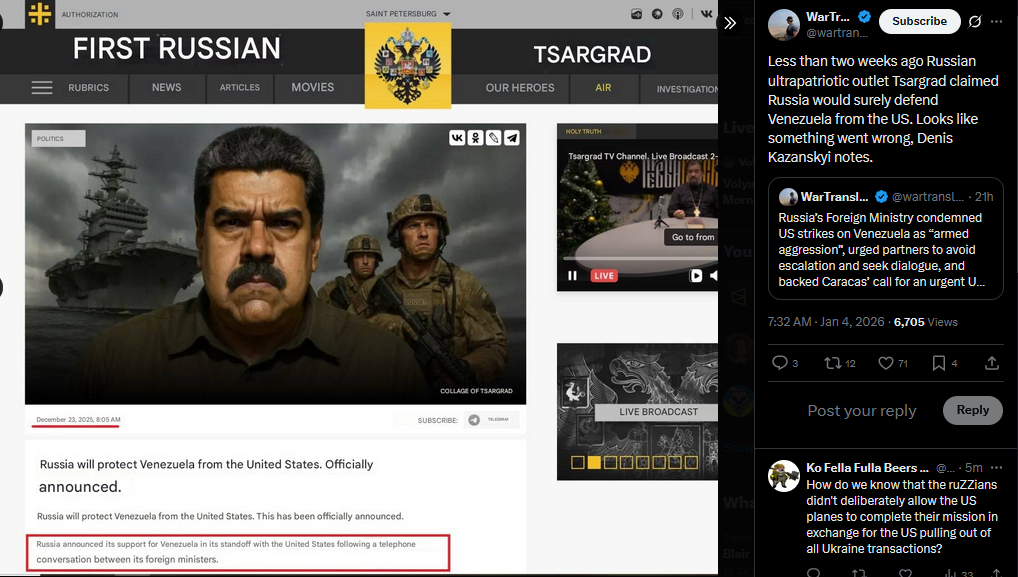Open the hamburger RUBRICS menu icon
1018x577 pixels.
(x=42, y=88)
